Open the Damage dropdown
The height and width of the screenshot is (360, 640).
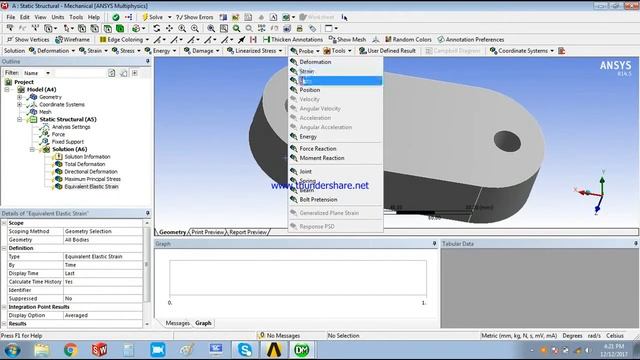click(202, 51)
